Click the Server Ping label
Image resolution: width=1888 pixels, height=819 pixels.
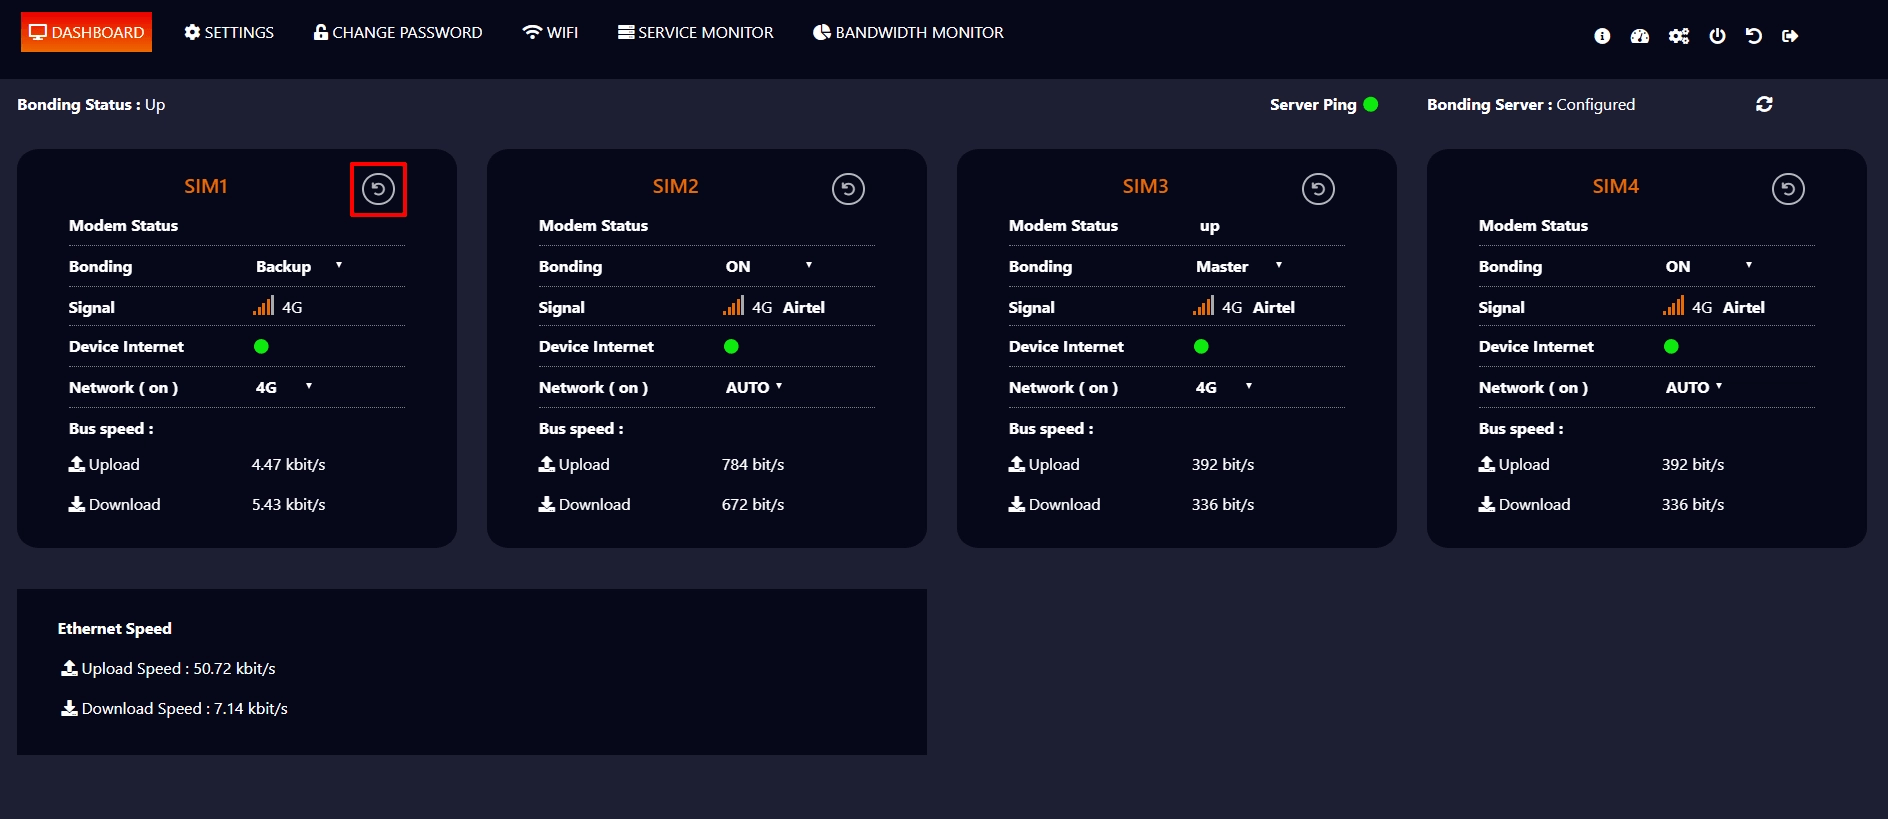click(x=1313, y=104)
